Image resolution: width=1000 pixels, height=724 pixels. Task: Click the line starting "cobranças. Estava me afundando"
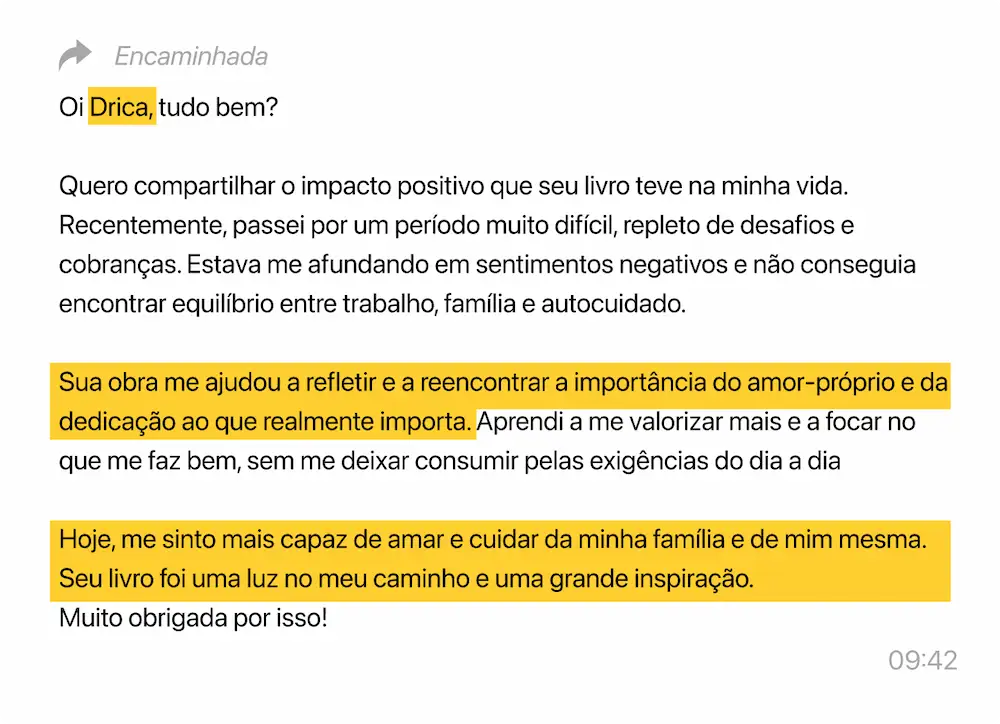(x=487, y=265)
